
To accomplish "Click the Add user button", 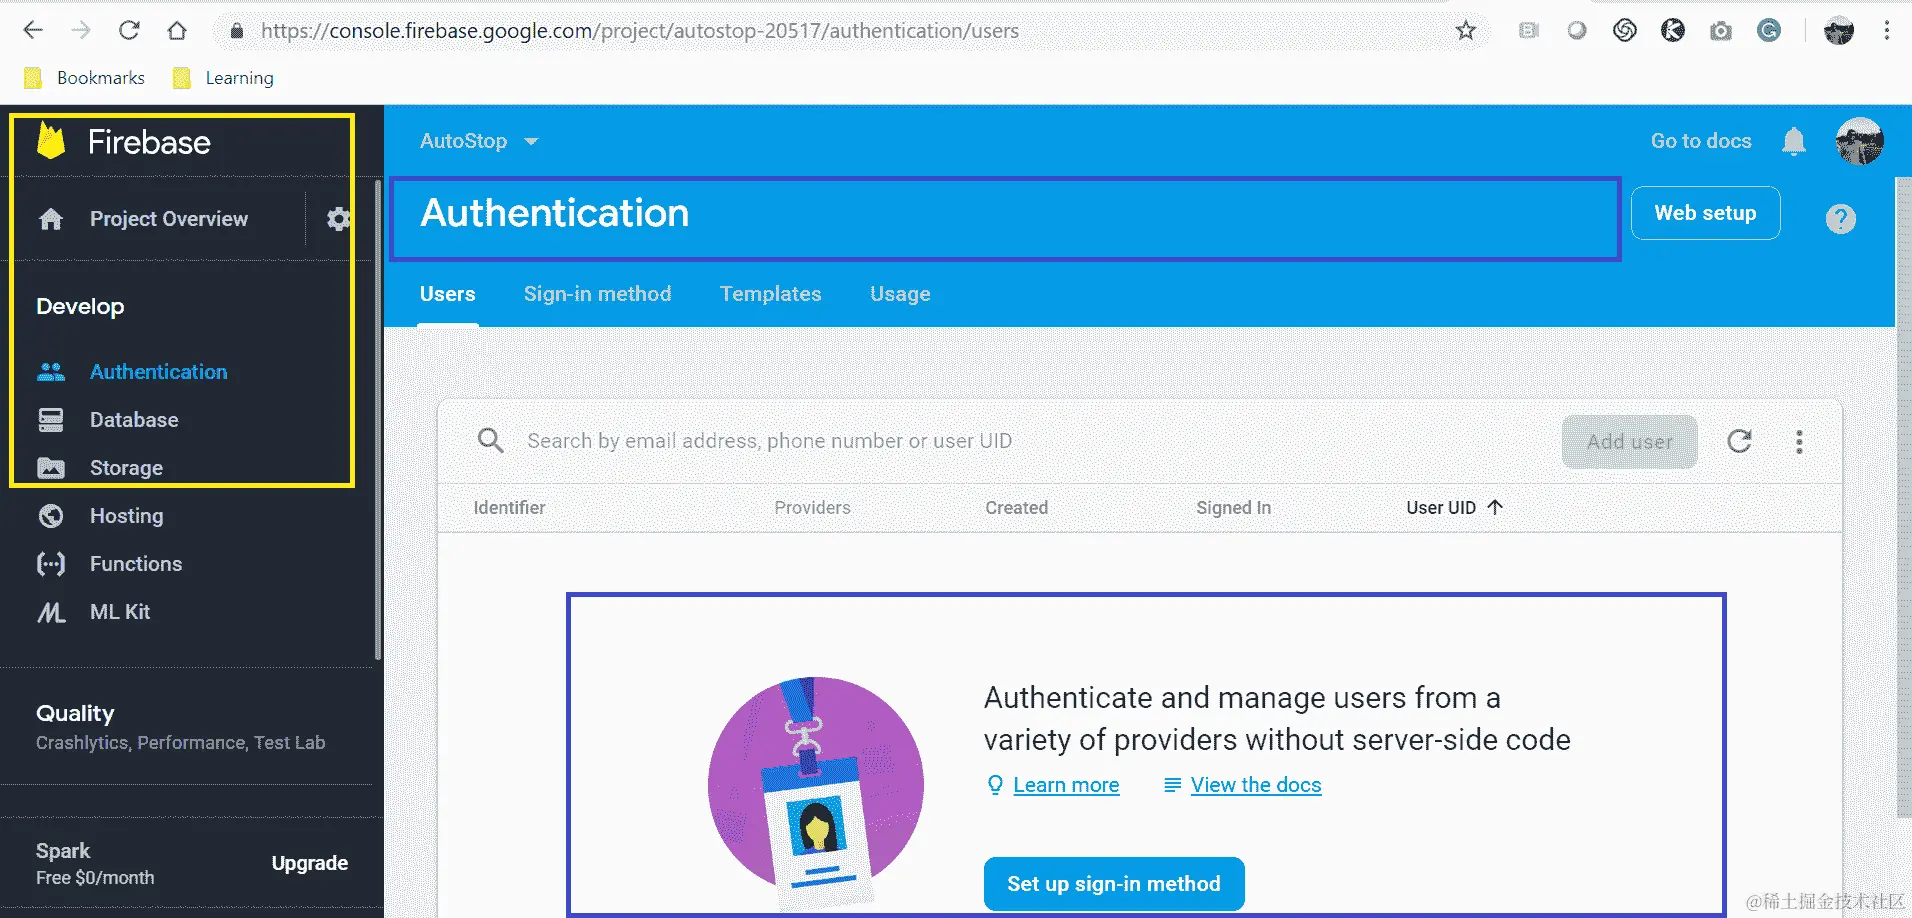I will pyautogui.click(x=1629, y=441).
